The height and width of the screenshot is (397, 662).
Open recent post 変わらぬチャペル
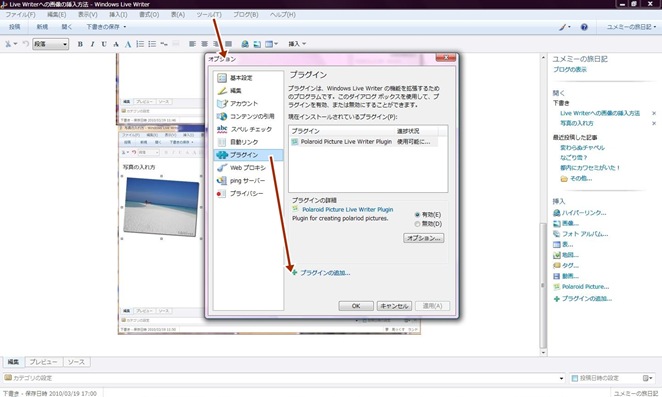[582, 147]
